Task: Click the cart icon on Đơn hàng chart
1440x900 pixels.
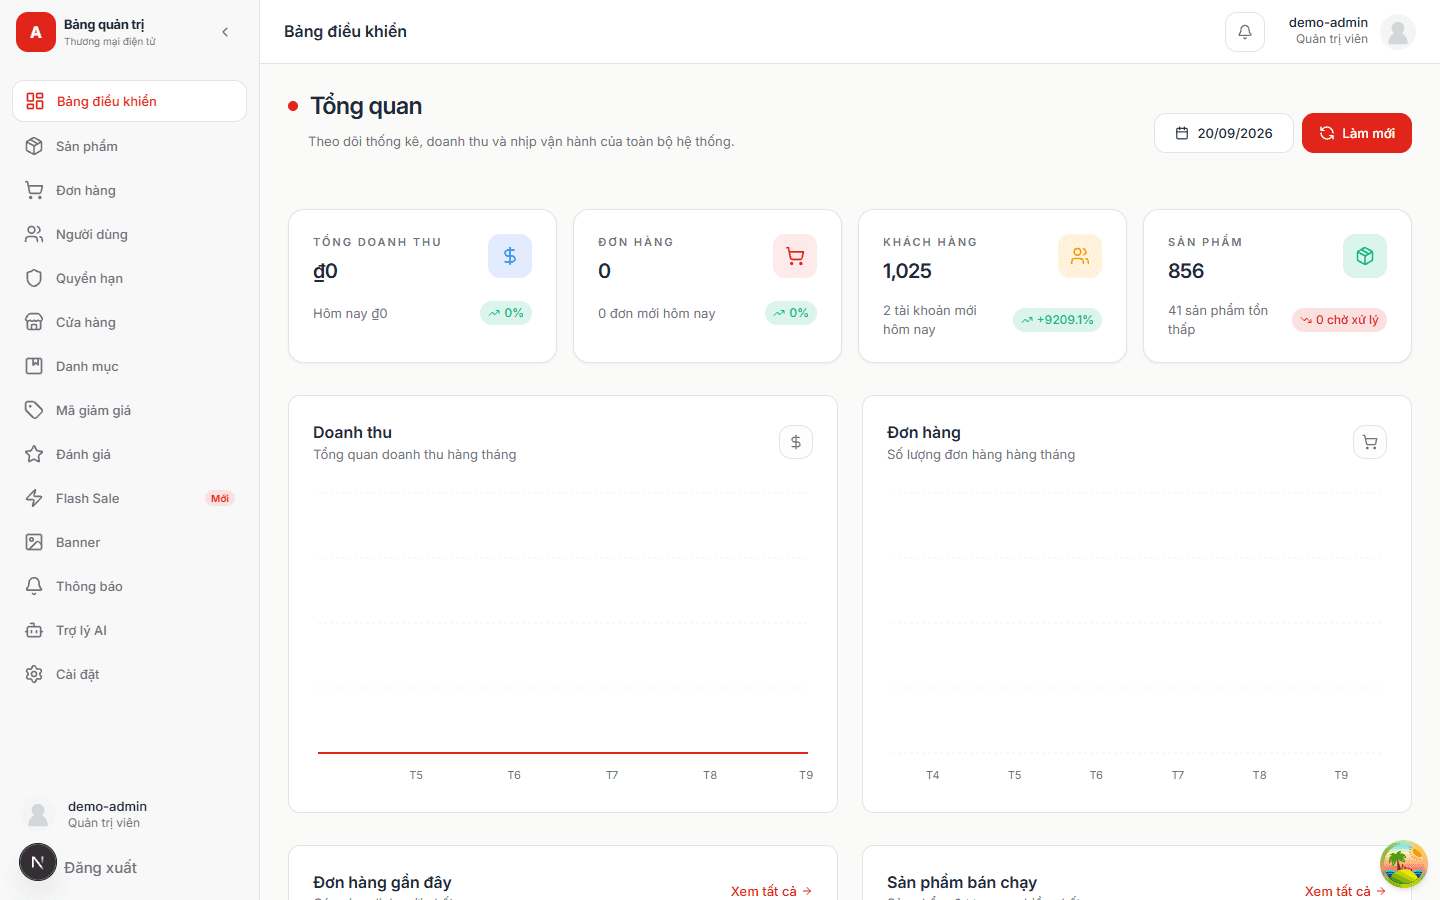Action: coord(1370,442)
